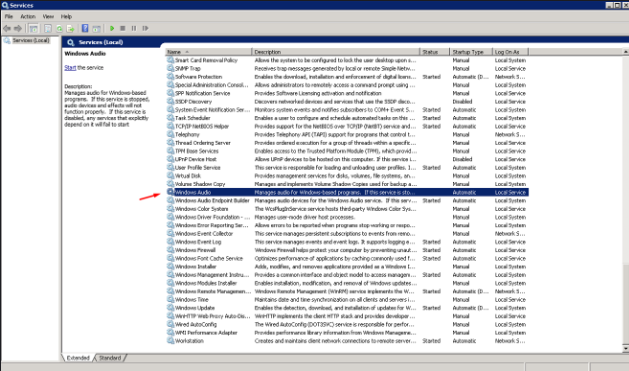The width and height of the screenshot is (629, 371).
Task: Select the Volume Shadow Copy service
Action: (347, 184)
